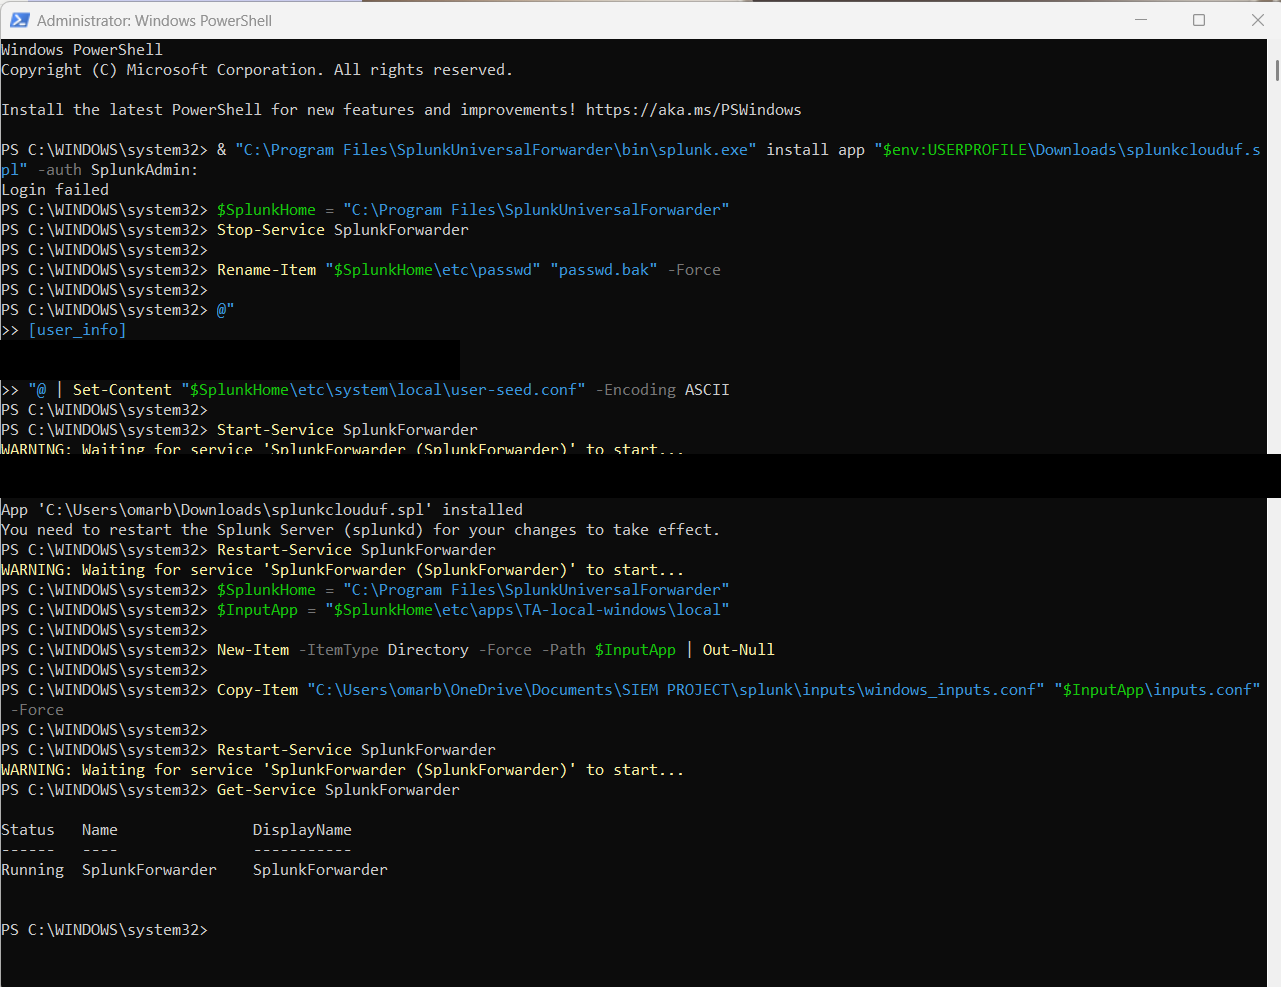Click "SplunkForwarder" under the DisplayName column

coord(320,870)
